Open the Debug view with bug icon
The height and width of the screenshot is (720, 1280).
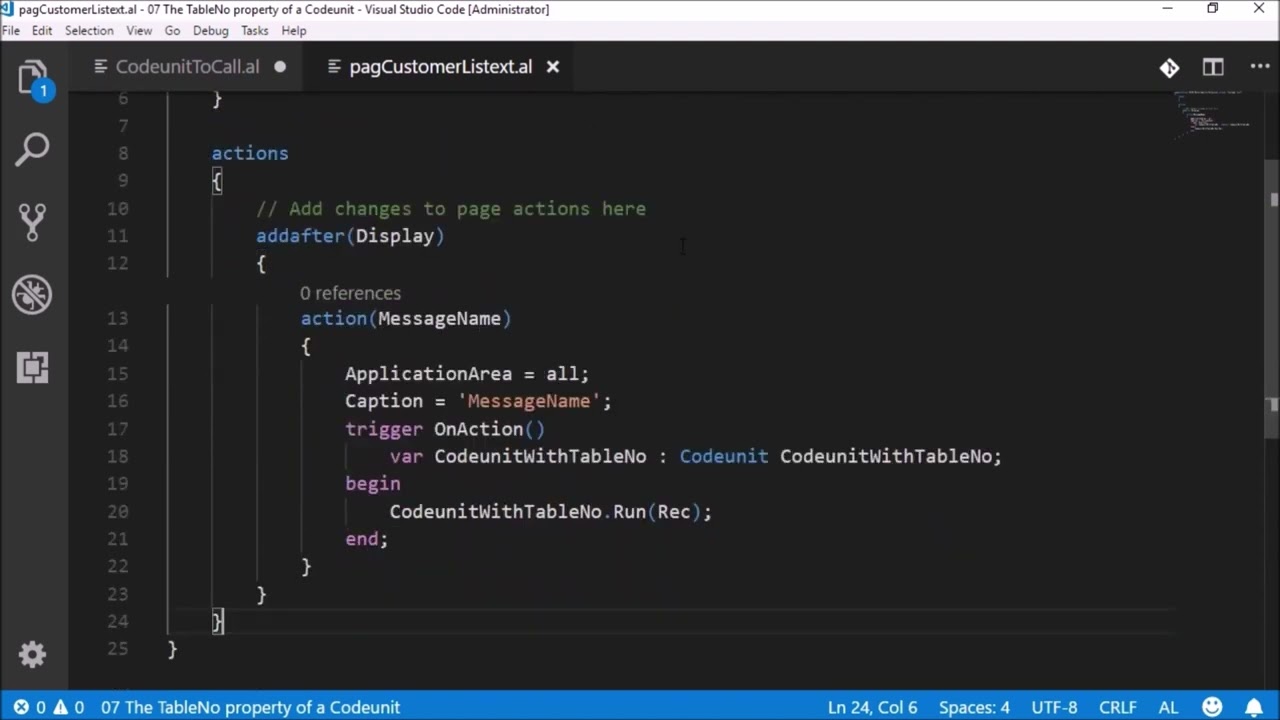32,295
